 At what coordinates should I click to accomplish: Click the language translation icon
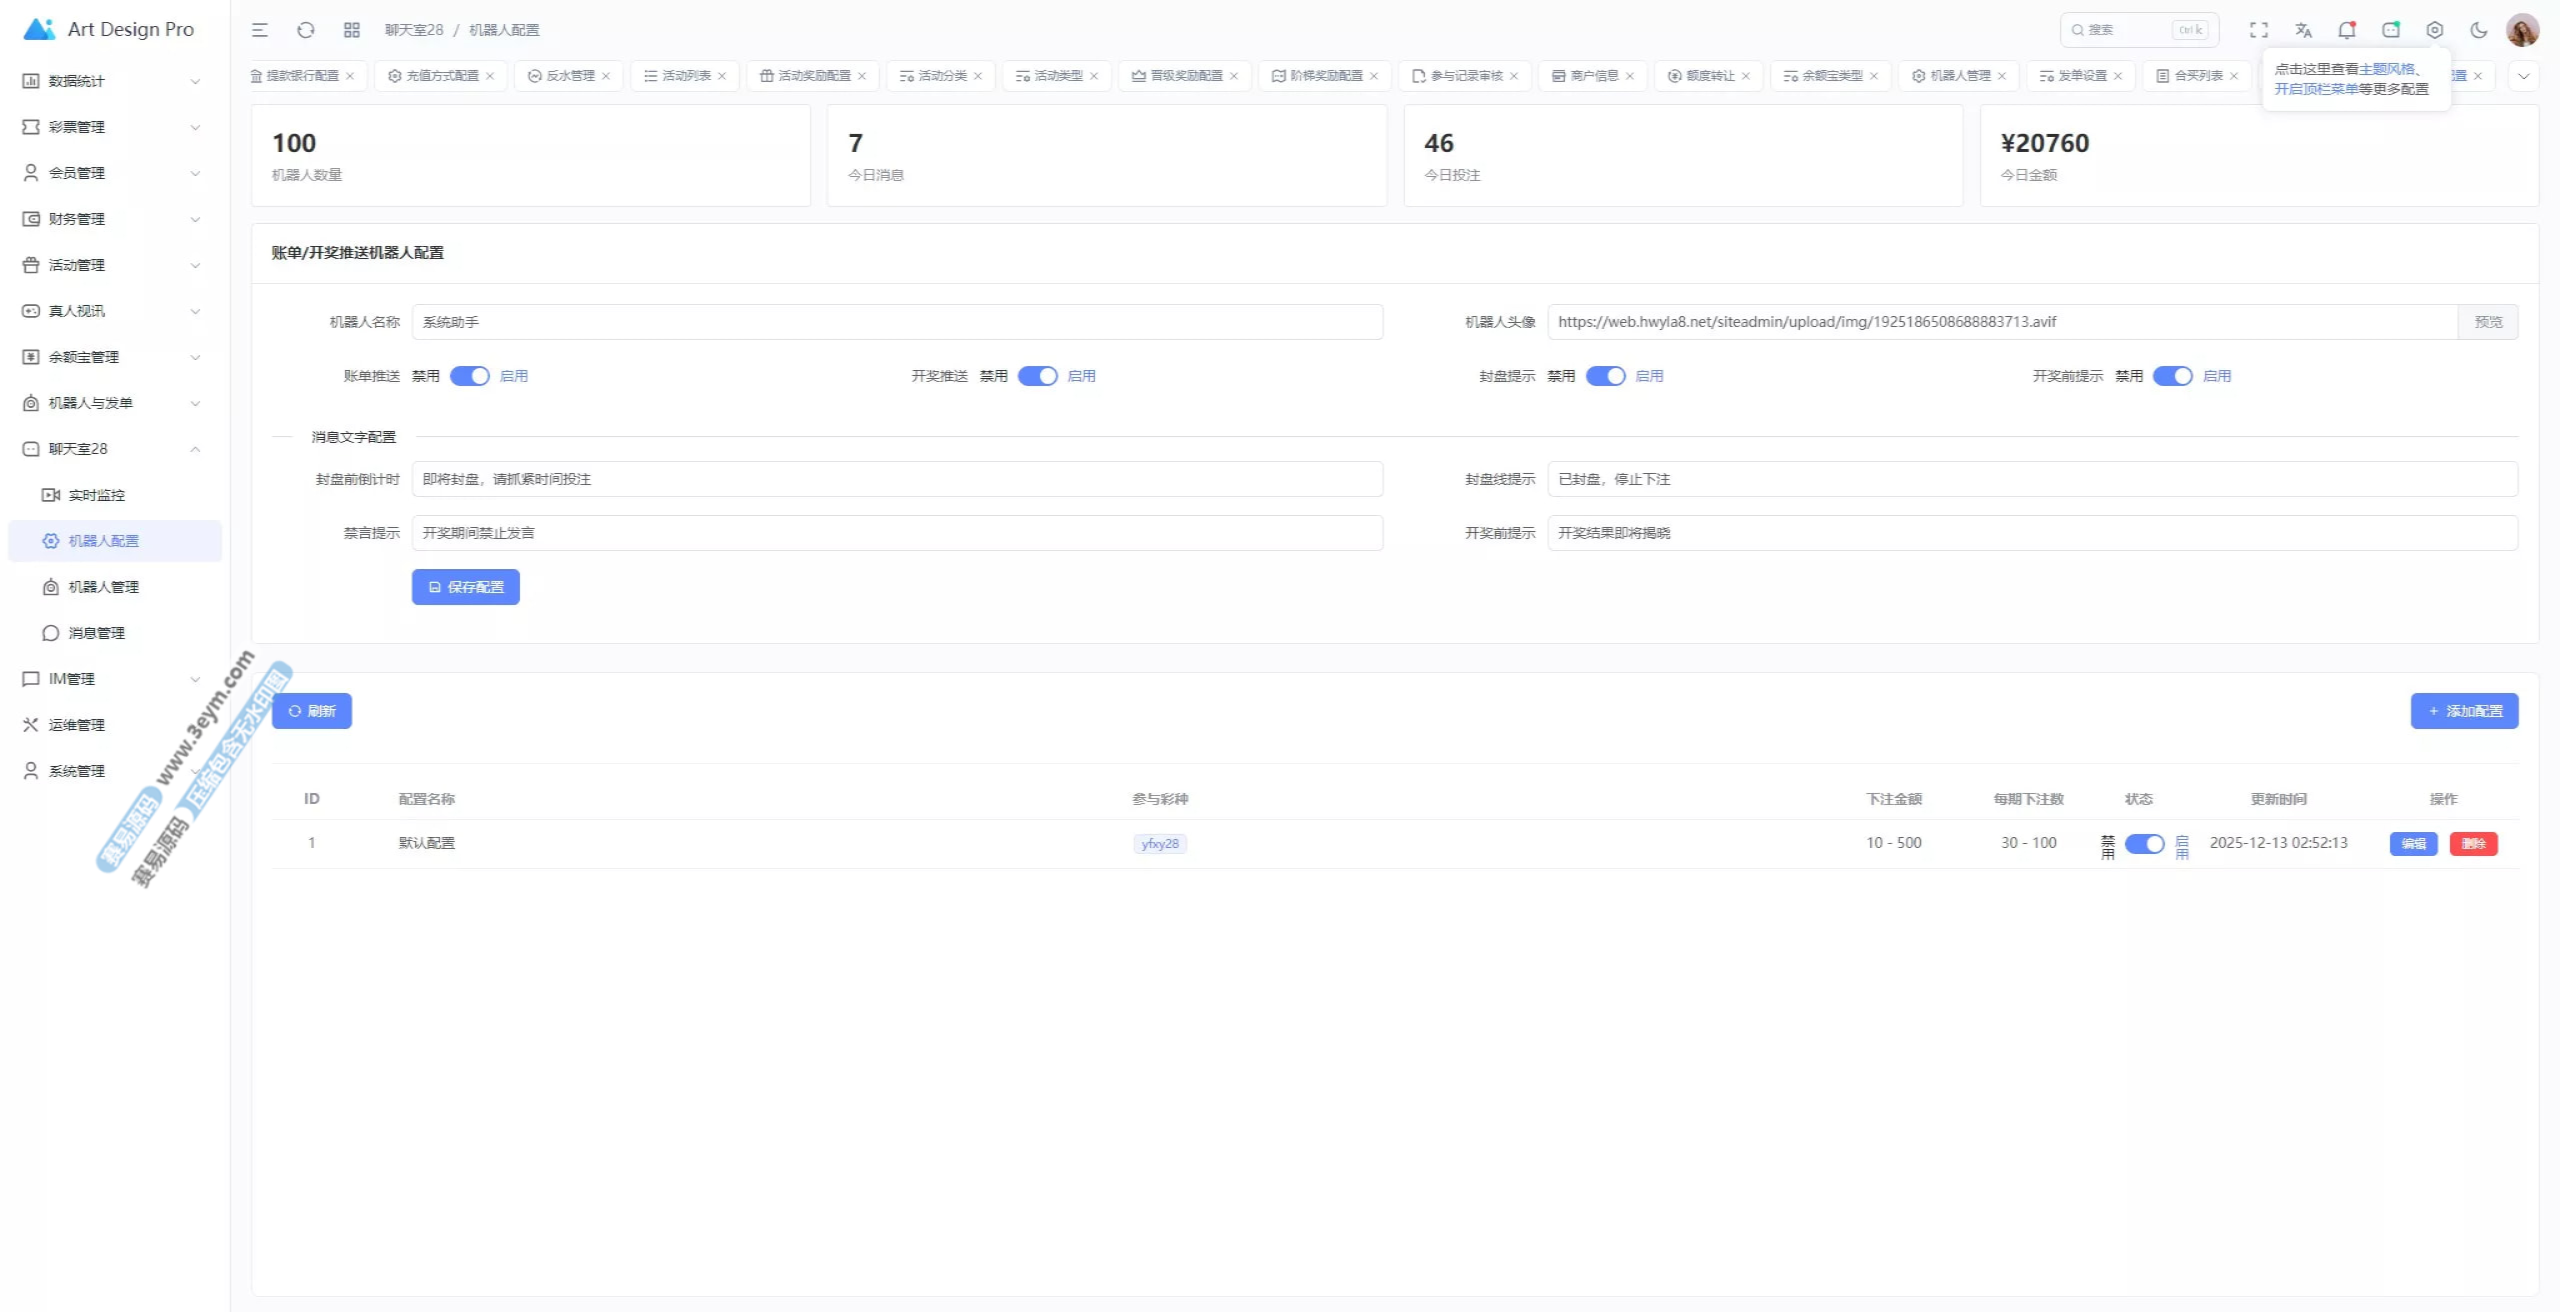coord(2303,30)
